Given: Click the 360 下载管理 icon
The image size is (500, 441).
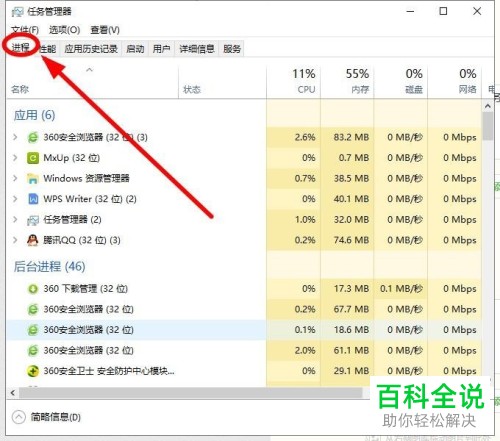Looking at the screenshot, I should 33,289.
